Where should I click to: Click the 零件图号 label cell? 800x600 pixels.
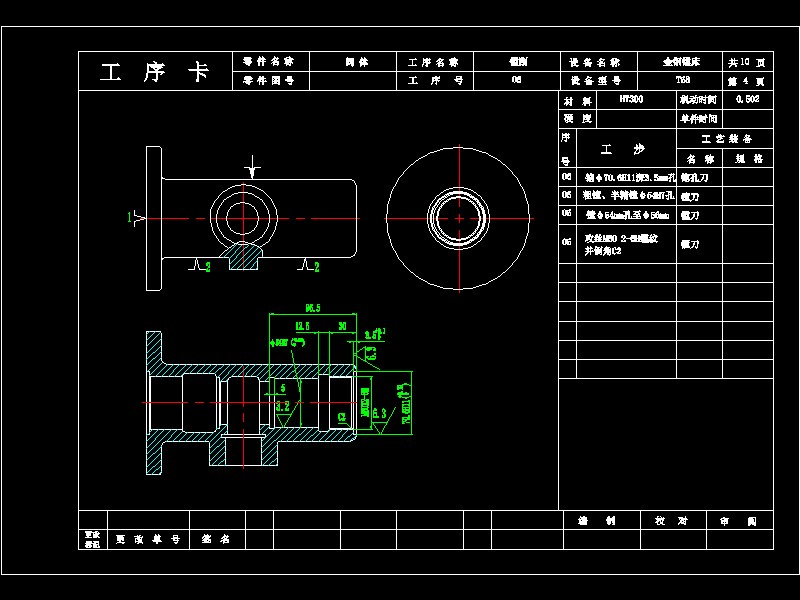click(270, 81)
